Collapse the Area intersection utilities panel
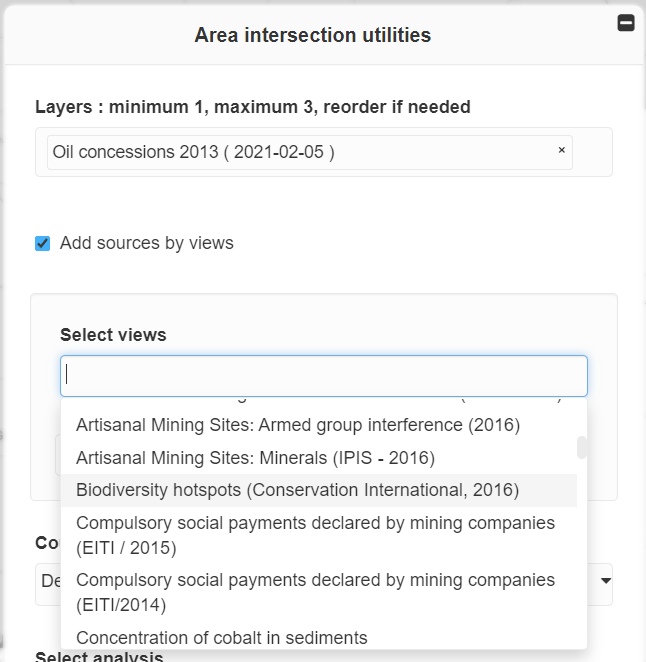646x662 pixels. click(x=626, y=23)
